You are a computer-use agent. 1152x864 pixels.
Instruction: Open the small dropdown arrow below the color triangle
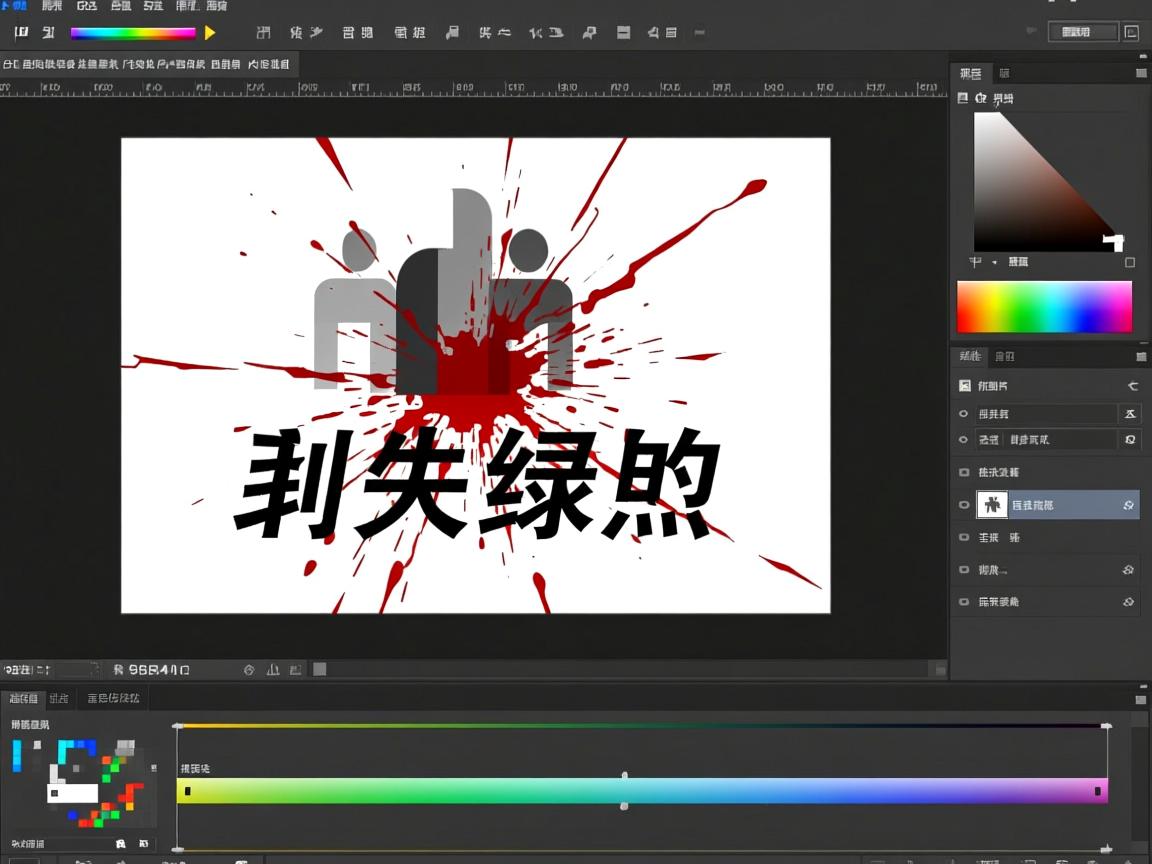[994, 262]
